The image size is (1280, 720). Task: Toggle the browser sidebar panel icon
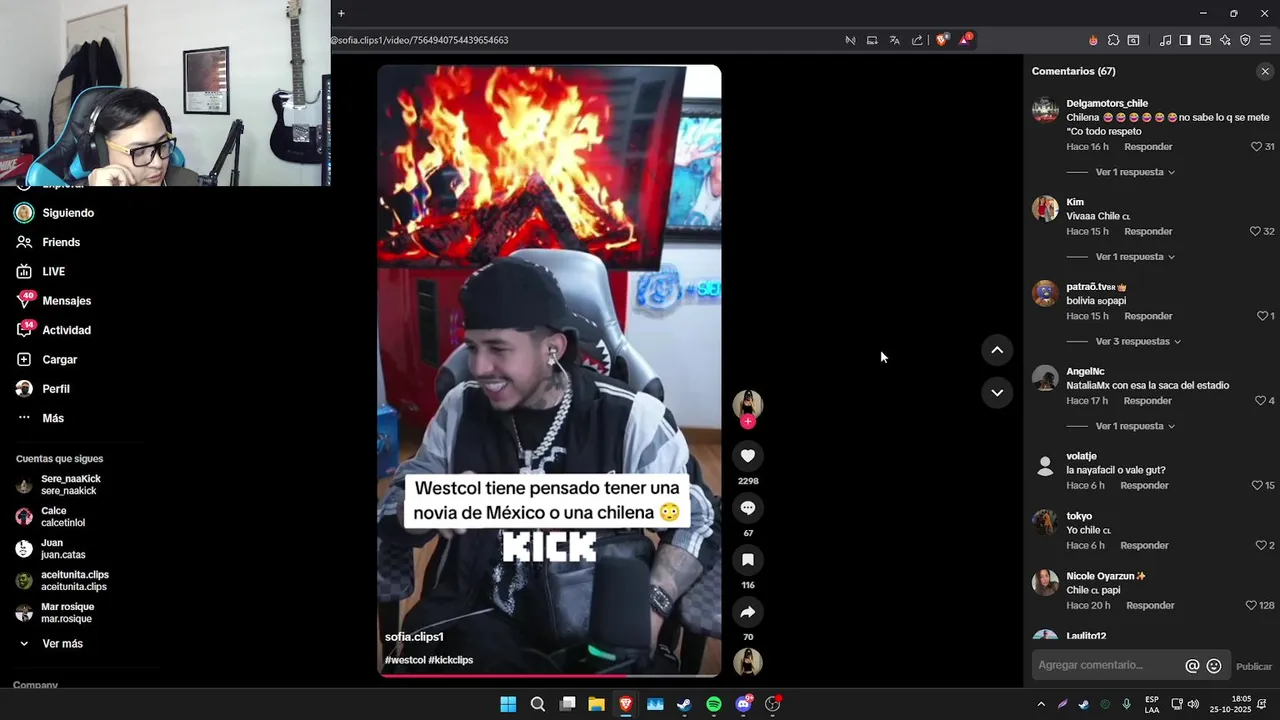point(1185,40)
